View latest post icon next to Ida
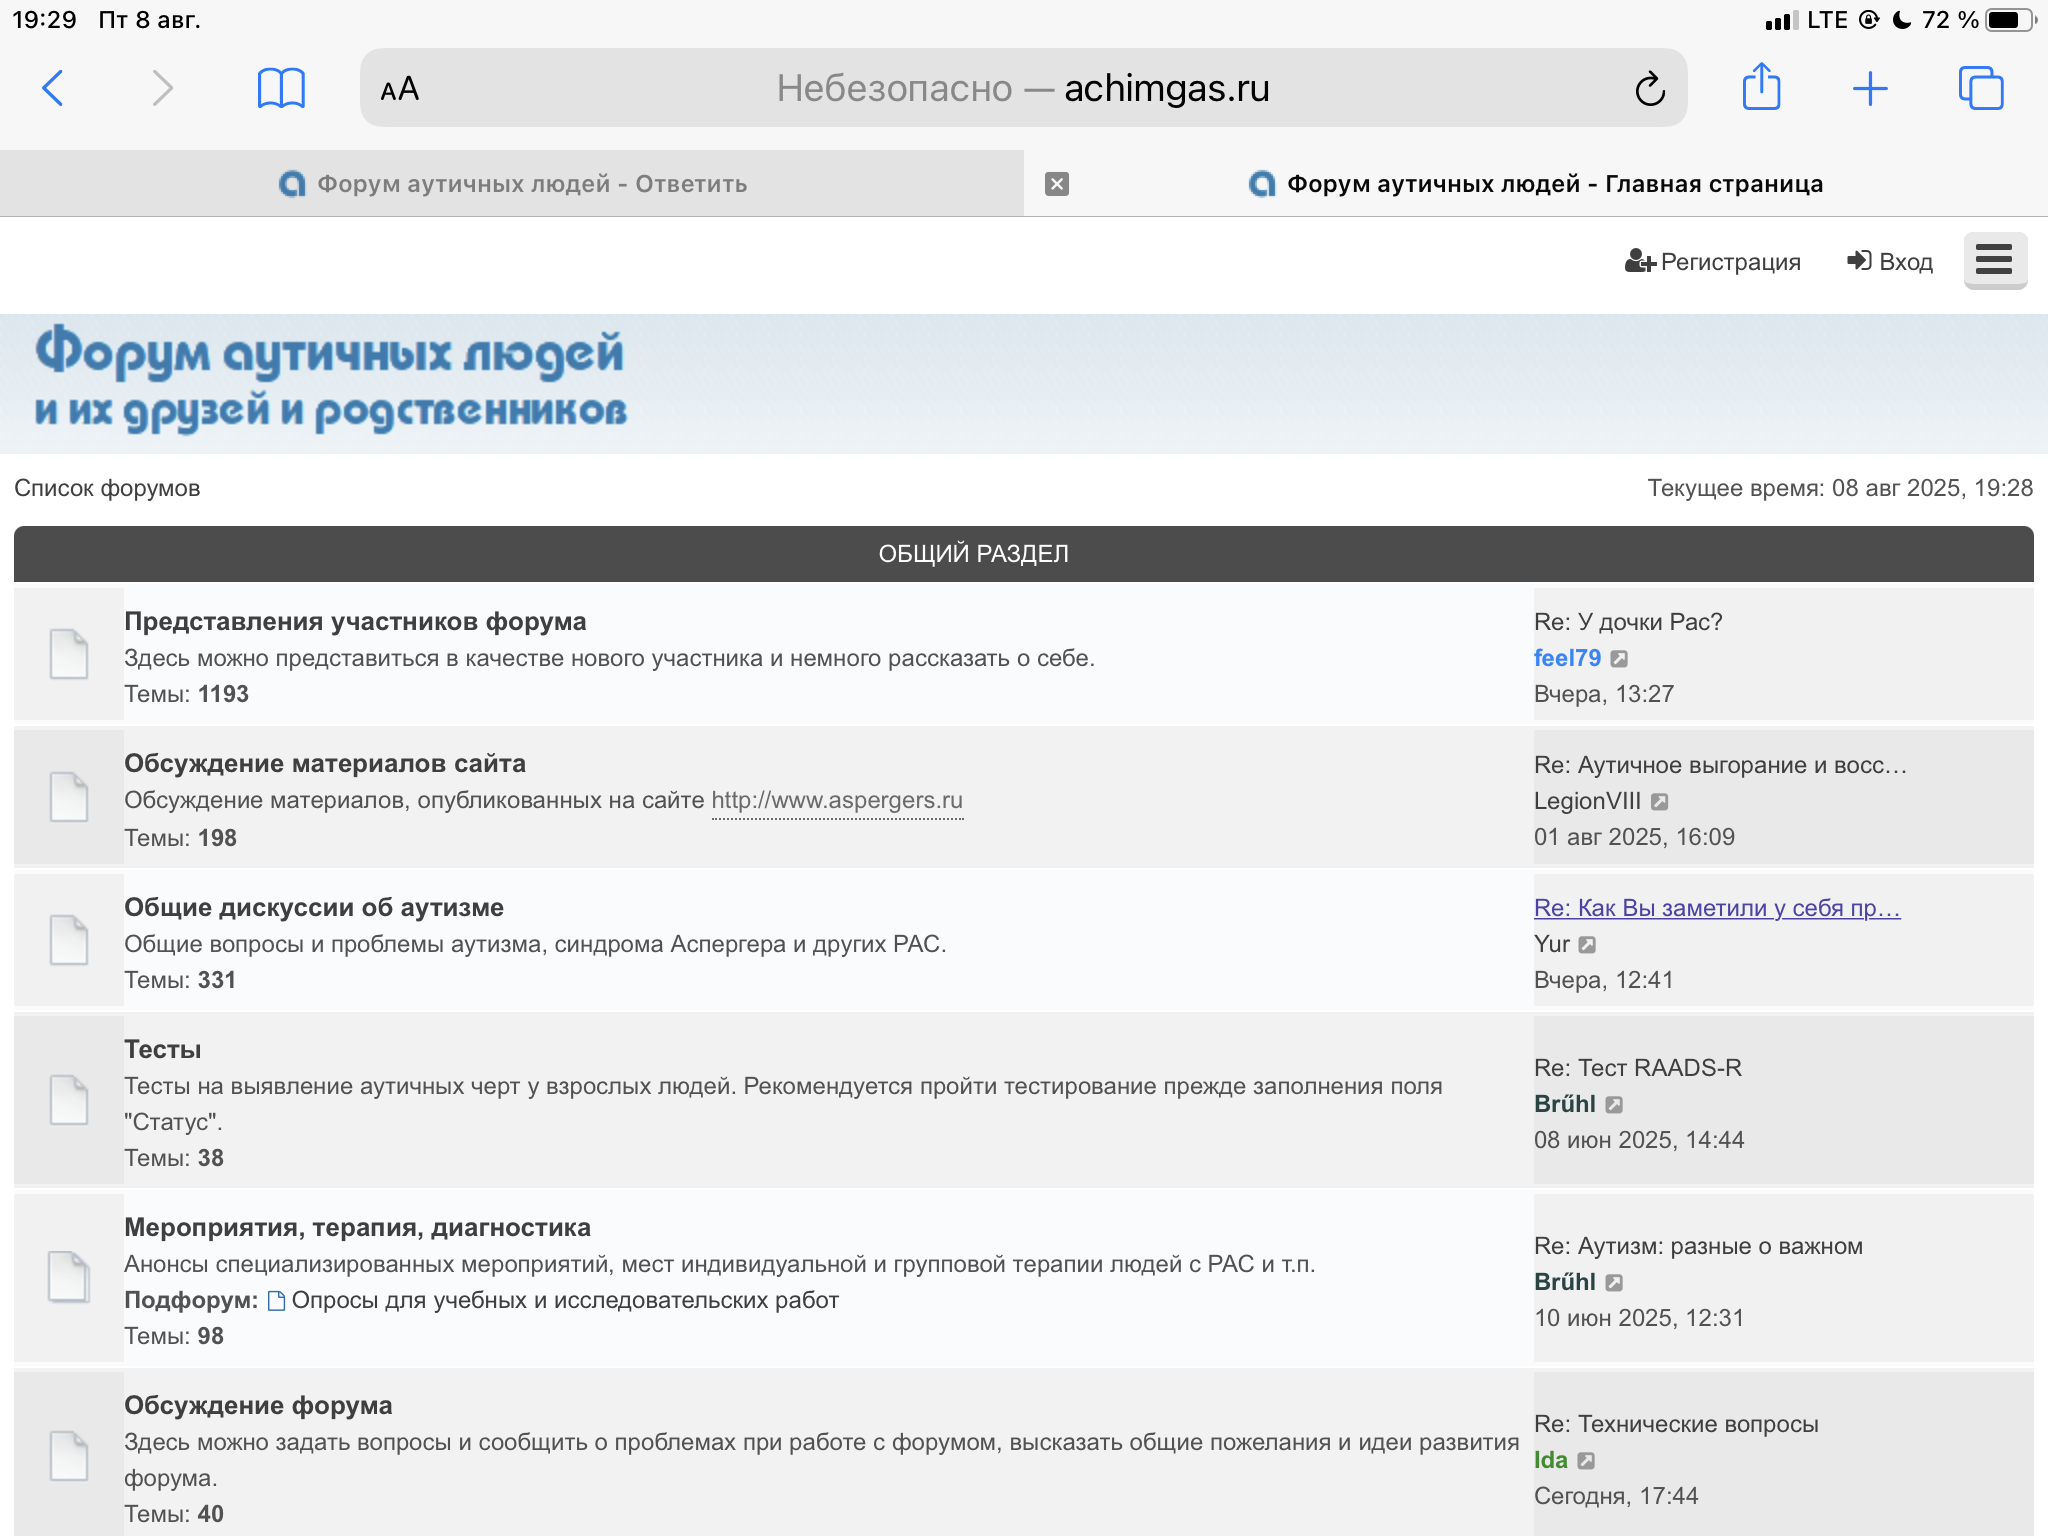 pyautogui.click(x=1586, y=1461)
